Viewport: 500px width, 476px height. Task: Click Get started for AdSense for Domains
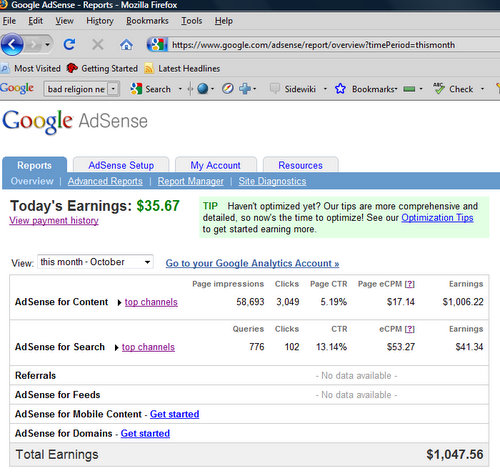(145, 433)
